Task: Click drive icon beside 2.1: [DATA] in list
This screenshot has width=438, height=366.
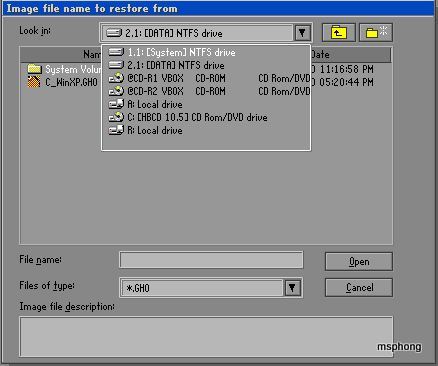Action: [x=116, y=65]
